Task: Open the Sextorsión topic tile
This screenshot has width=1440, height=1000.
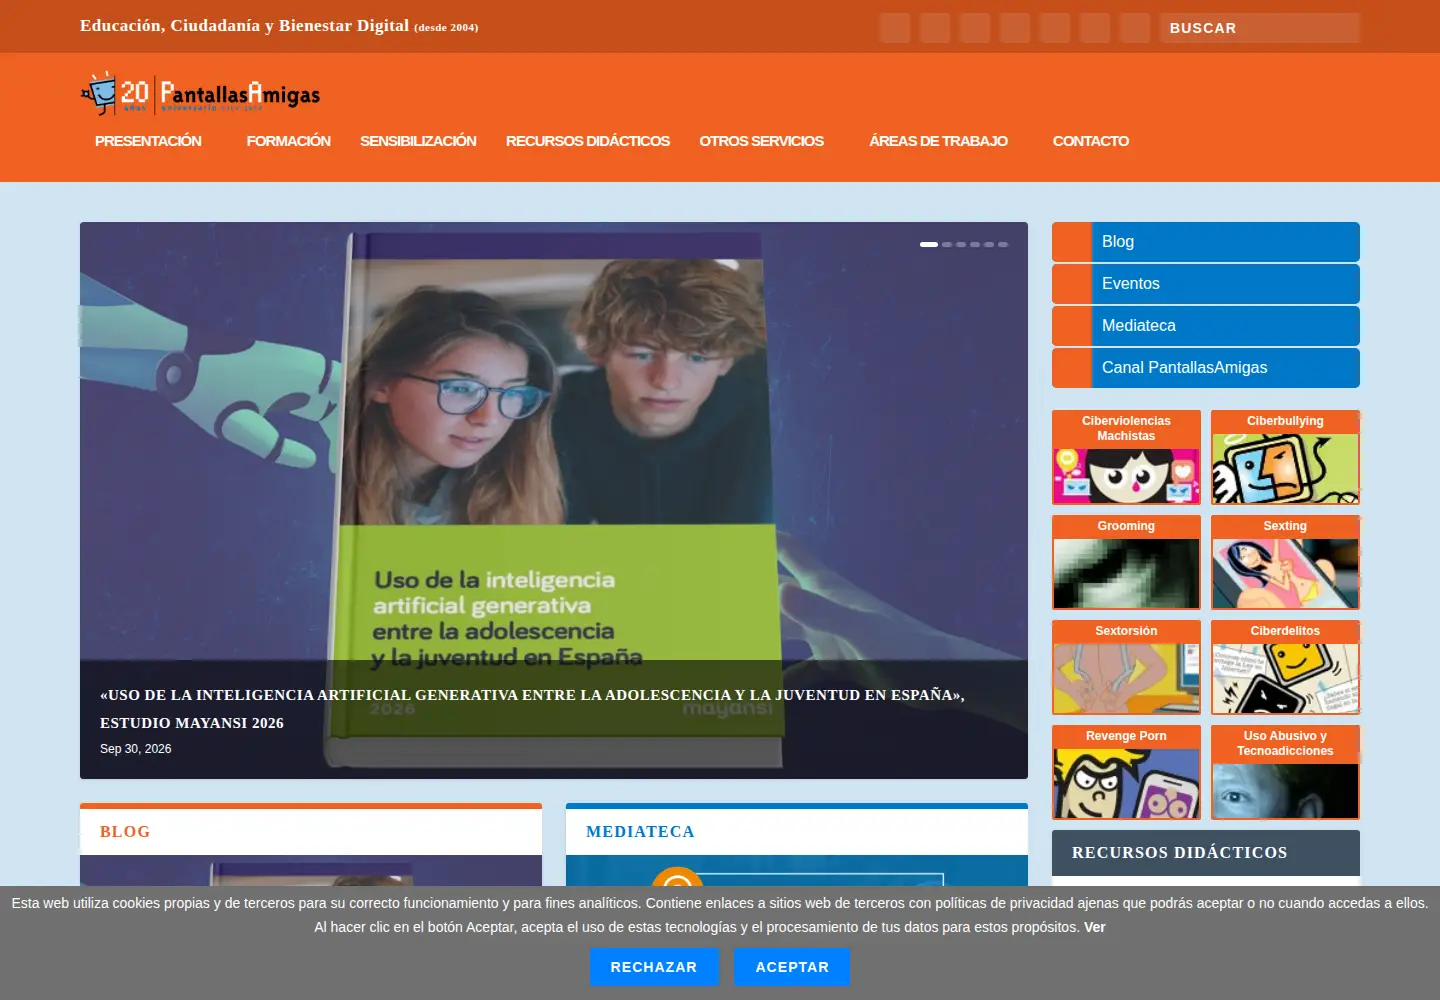Action: pyautogui.click(x=1126, y=667)
